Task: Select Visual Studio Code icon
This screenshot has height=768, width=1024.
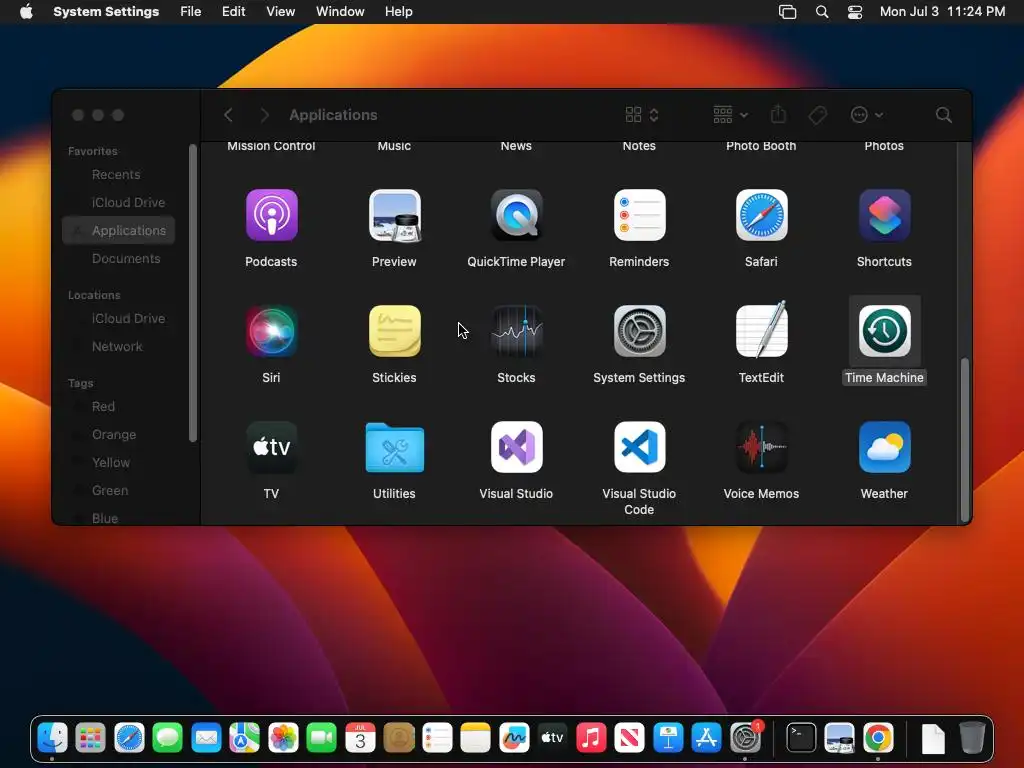Action: coord(639,447)
